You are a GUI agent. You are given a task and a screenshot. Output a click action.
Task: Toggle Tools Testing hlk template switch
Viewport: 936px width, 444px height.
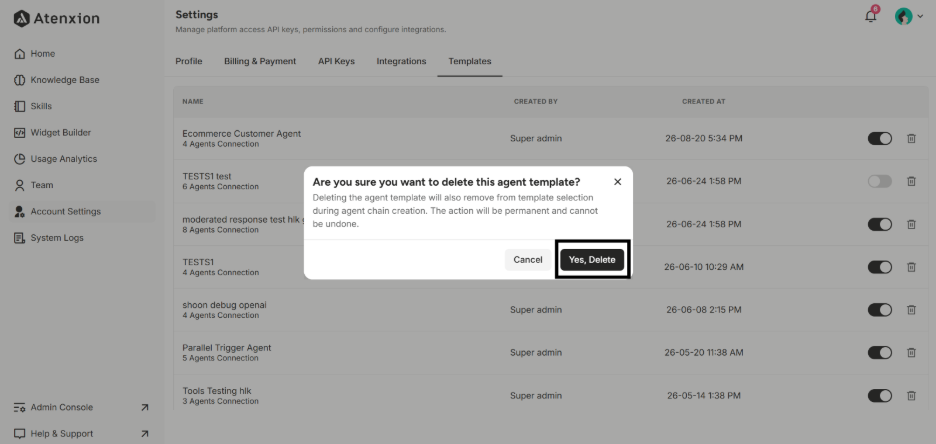pos(879,396)
